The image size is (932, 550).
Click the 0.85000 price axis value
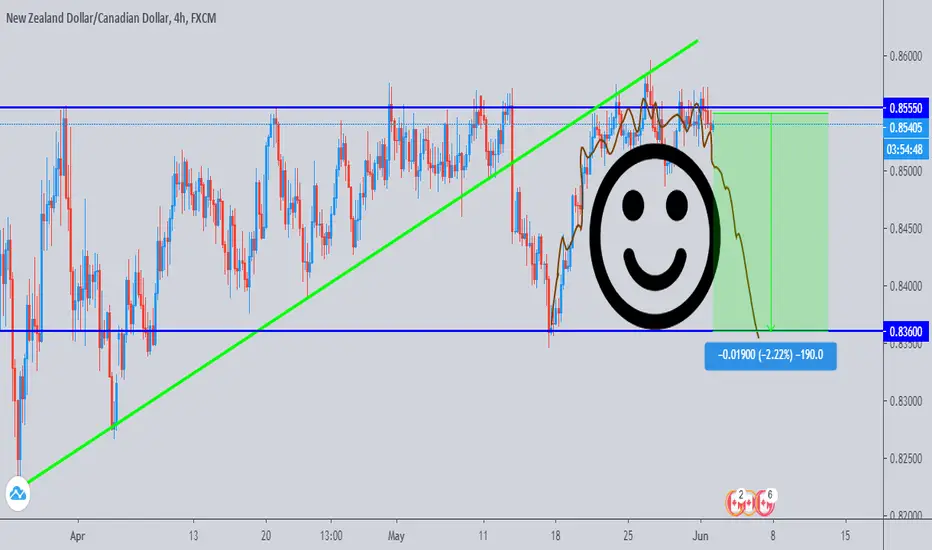coord(906,171)
